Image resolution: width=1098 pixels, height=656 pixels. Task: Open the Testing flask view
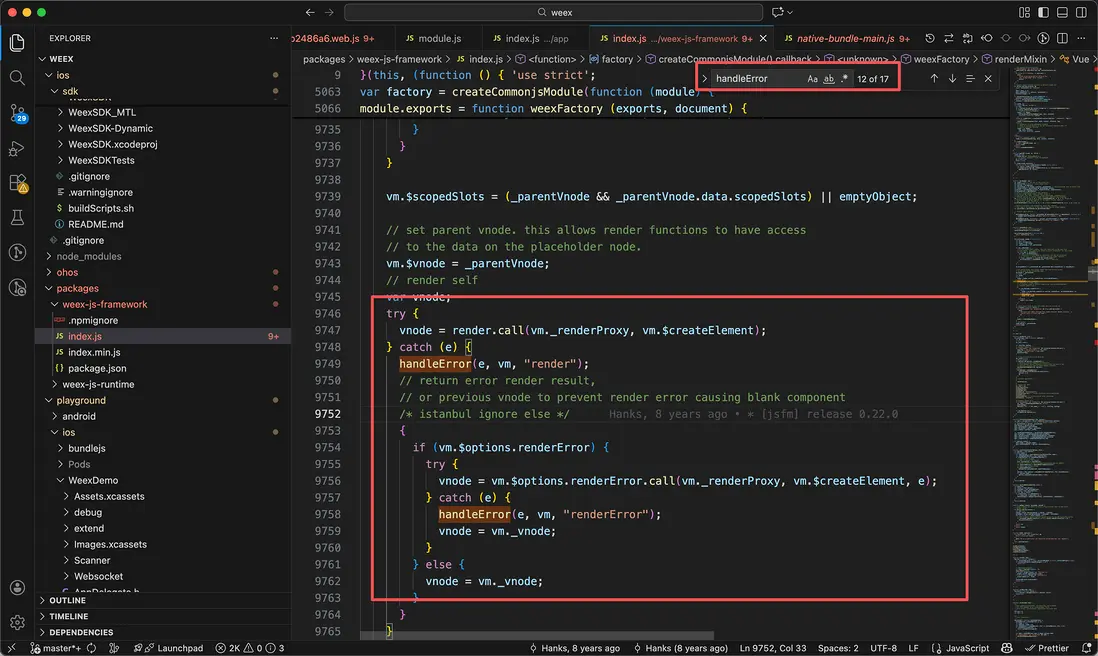click(17, 217)
